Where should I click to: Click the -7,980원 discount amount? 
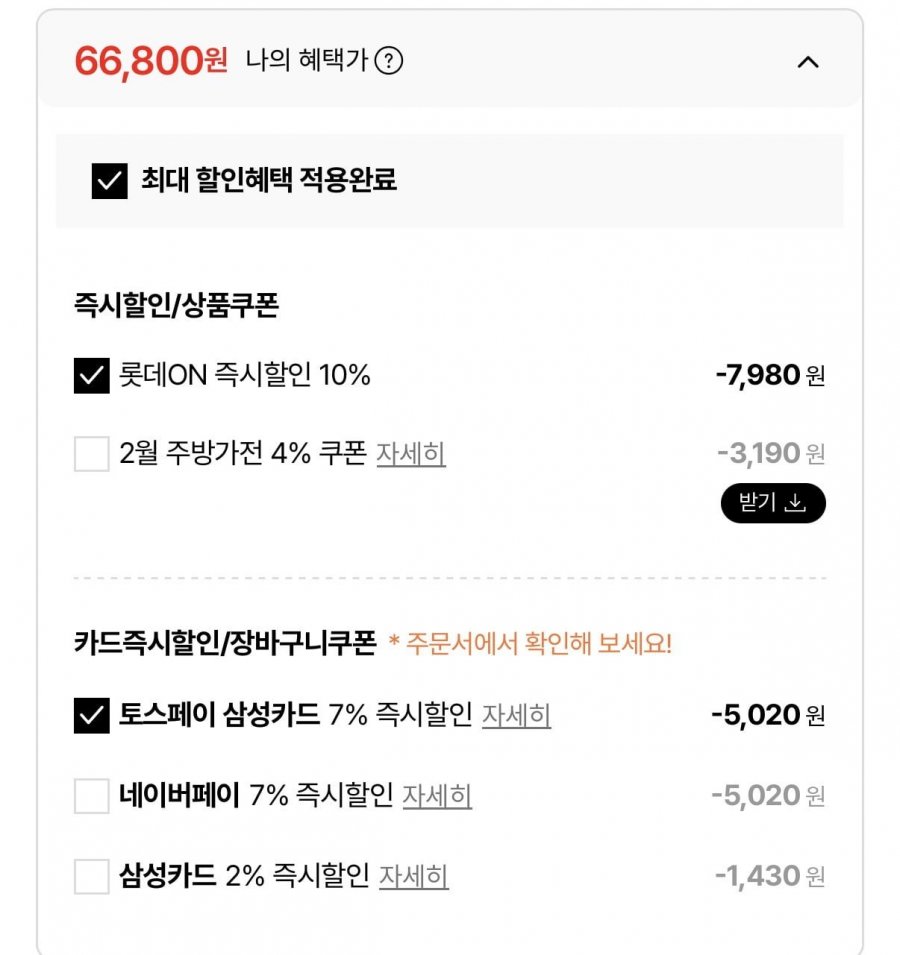pyautogui.click(x=770, y=376)
